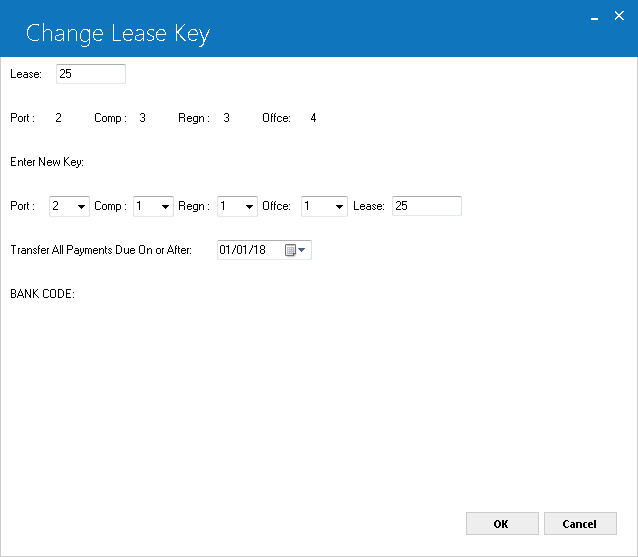The height and width of the screenshot is (557, 638).
Task: Click the Enter New Key label
Action: click(47, 162)
